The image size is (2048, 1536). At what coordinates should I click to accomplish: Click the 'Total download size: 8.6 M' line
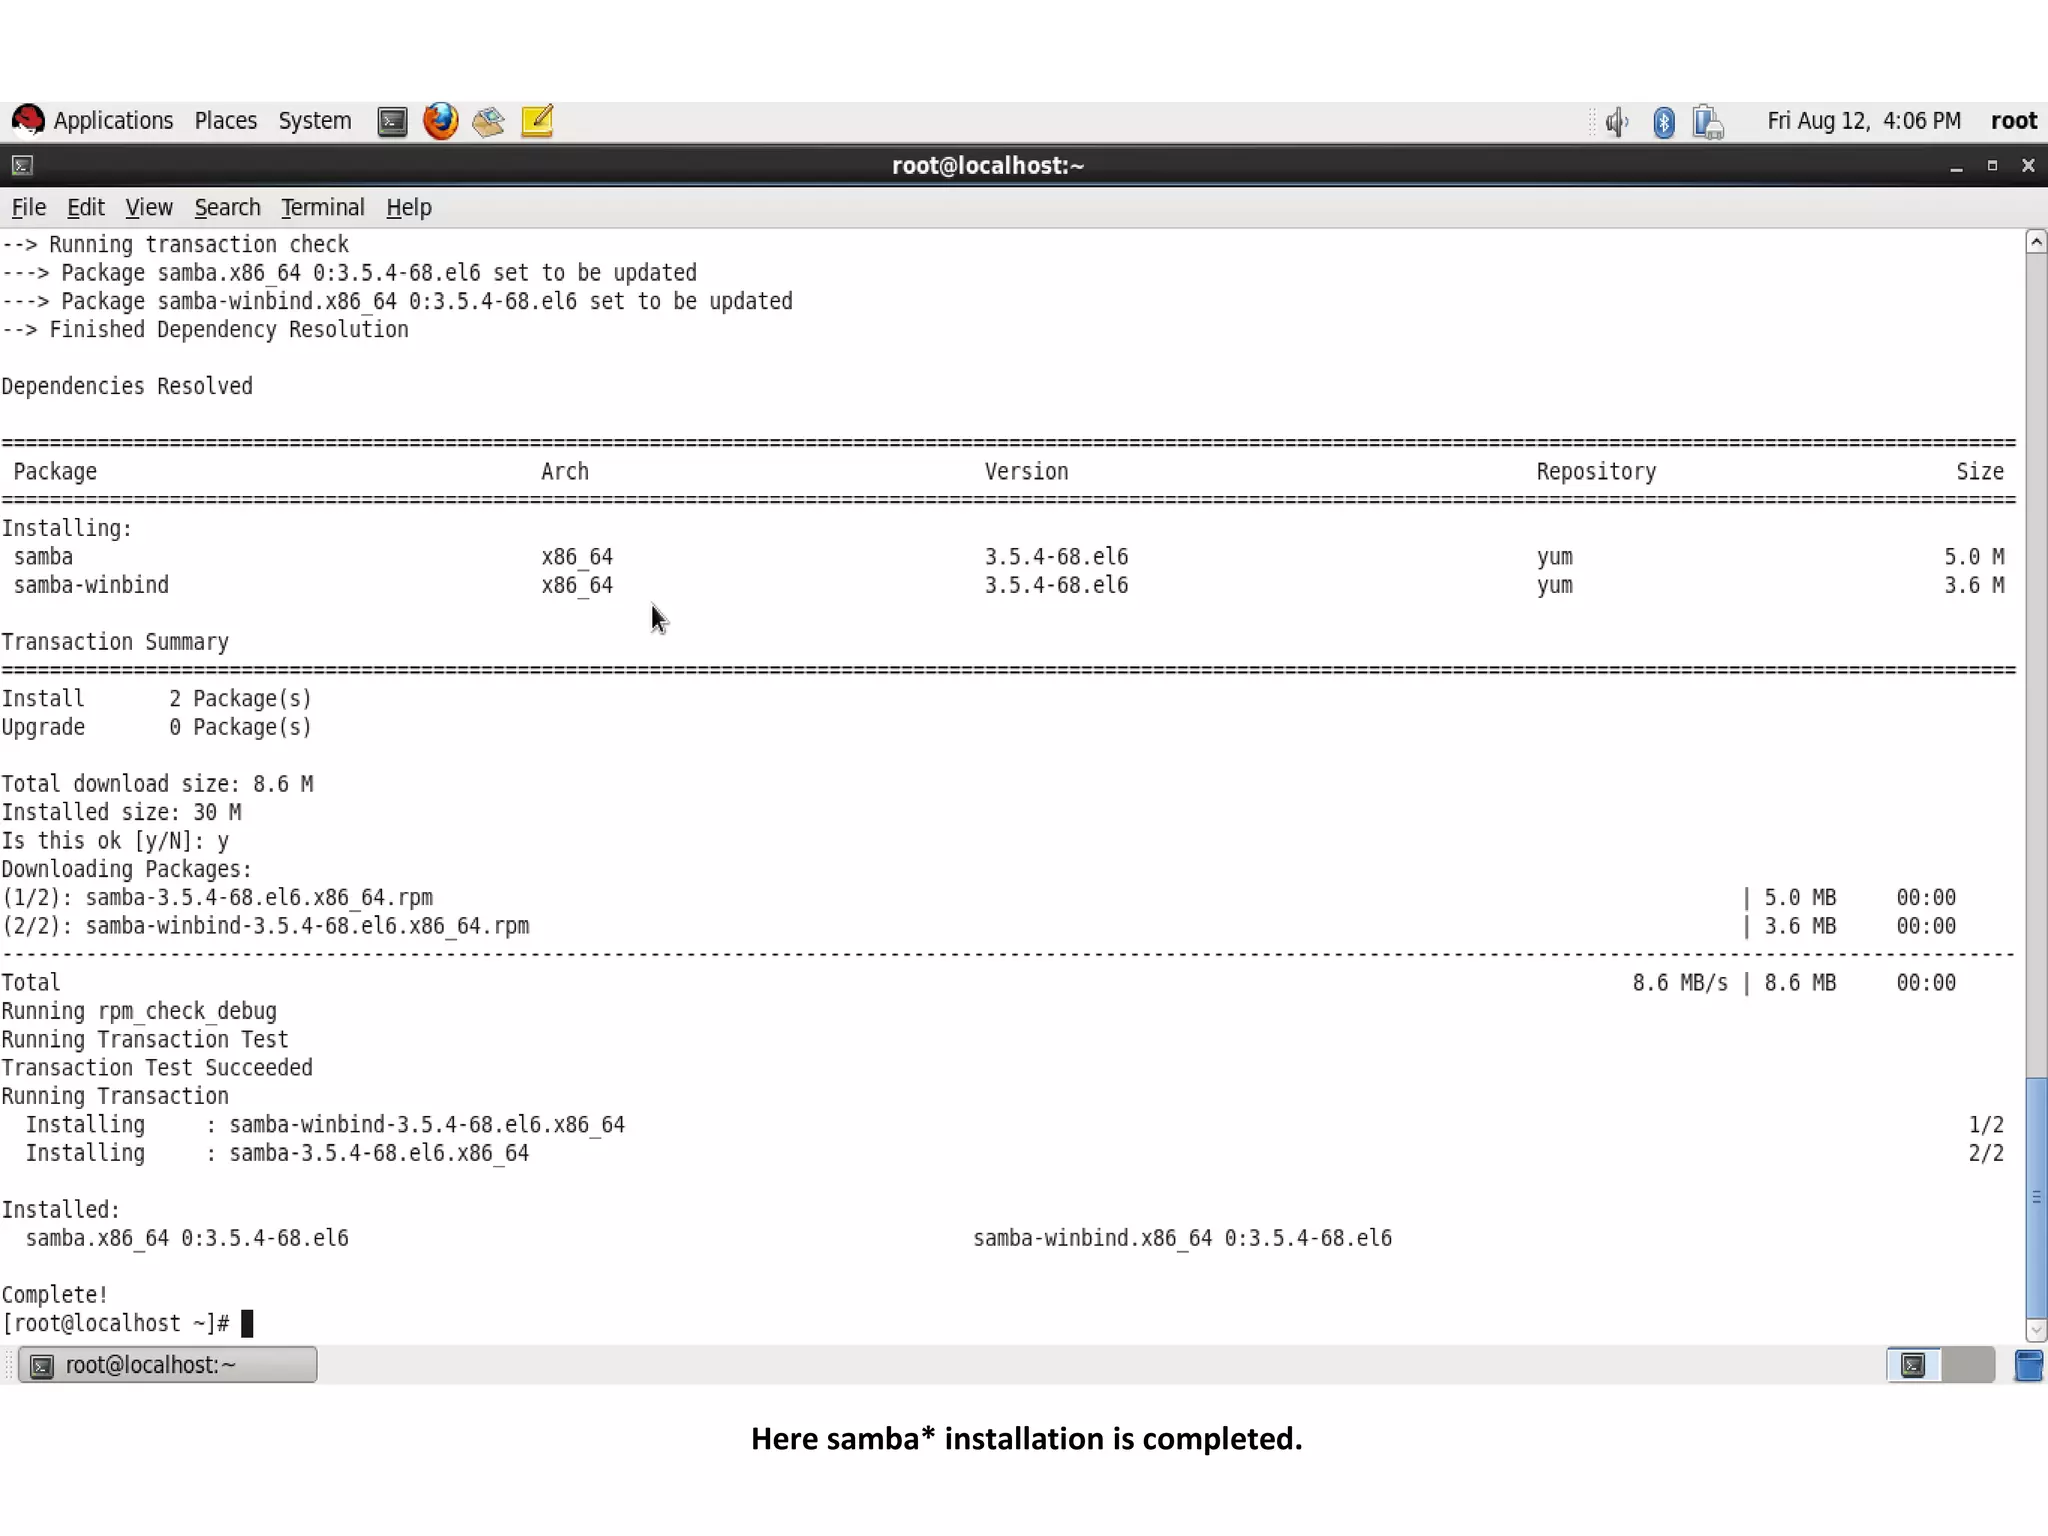point(158,784)
